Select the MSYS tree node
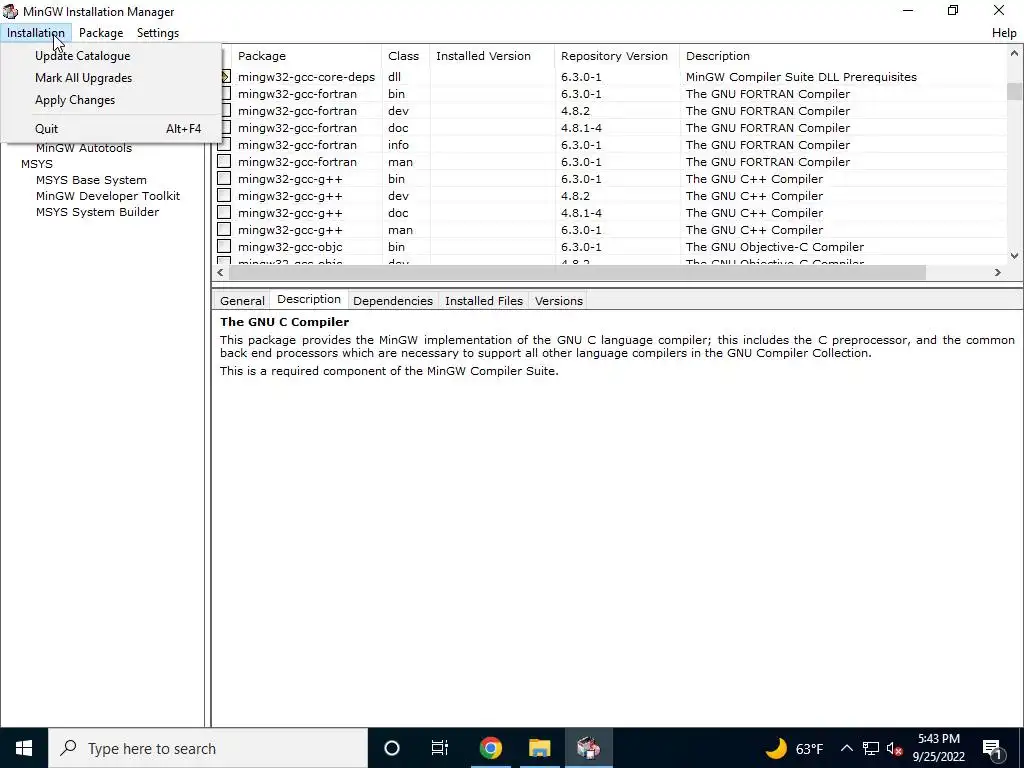 click(x=37, y=164)
